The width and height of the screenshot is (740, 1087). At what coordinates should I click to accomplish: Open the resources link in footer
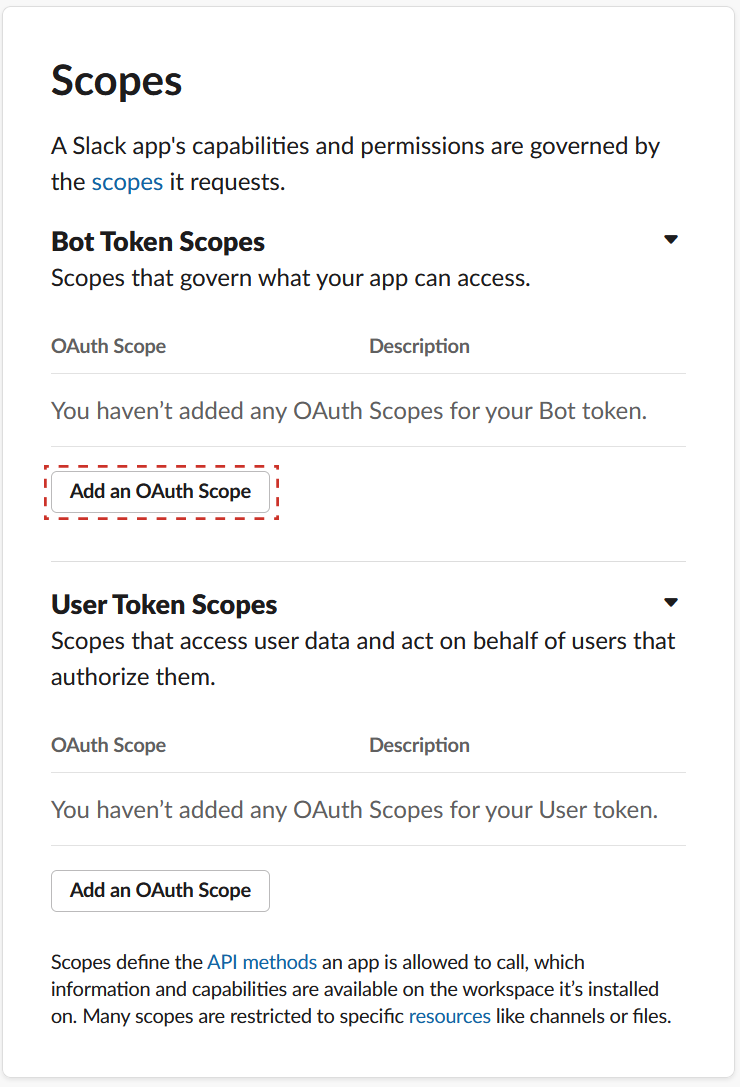pos(449,1016)
